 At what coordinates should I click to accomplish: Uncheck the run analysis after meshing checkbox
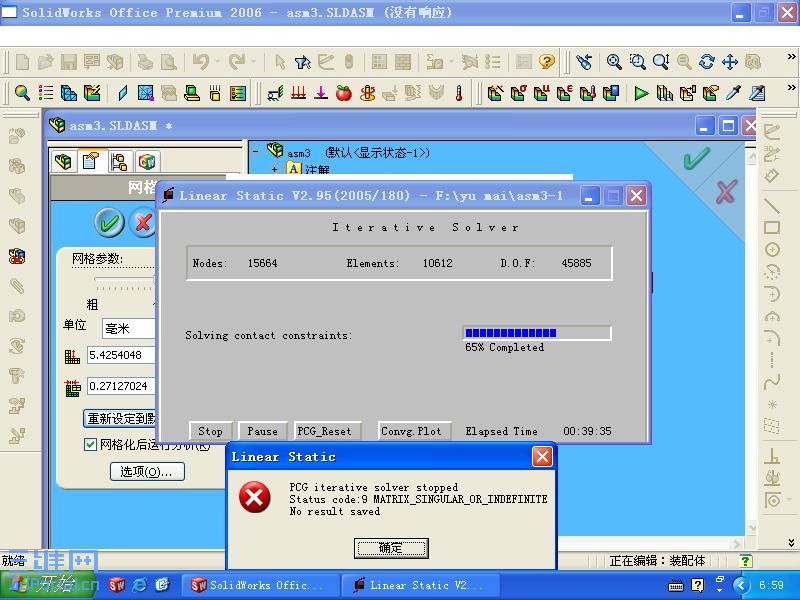pos(90,445)
